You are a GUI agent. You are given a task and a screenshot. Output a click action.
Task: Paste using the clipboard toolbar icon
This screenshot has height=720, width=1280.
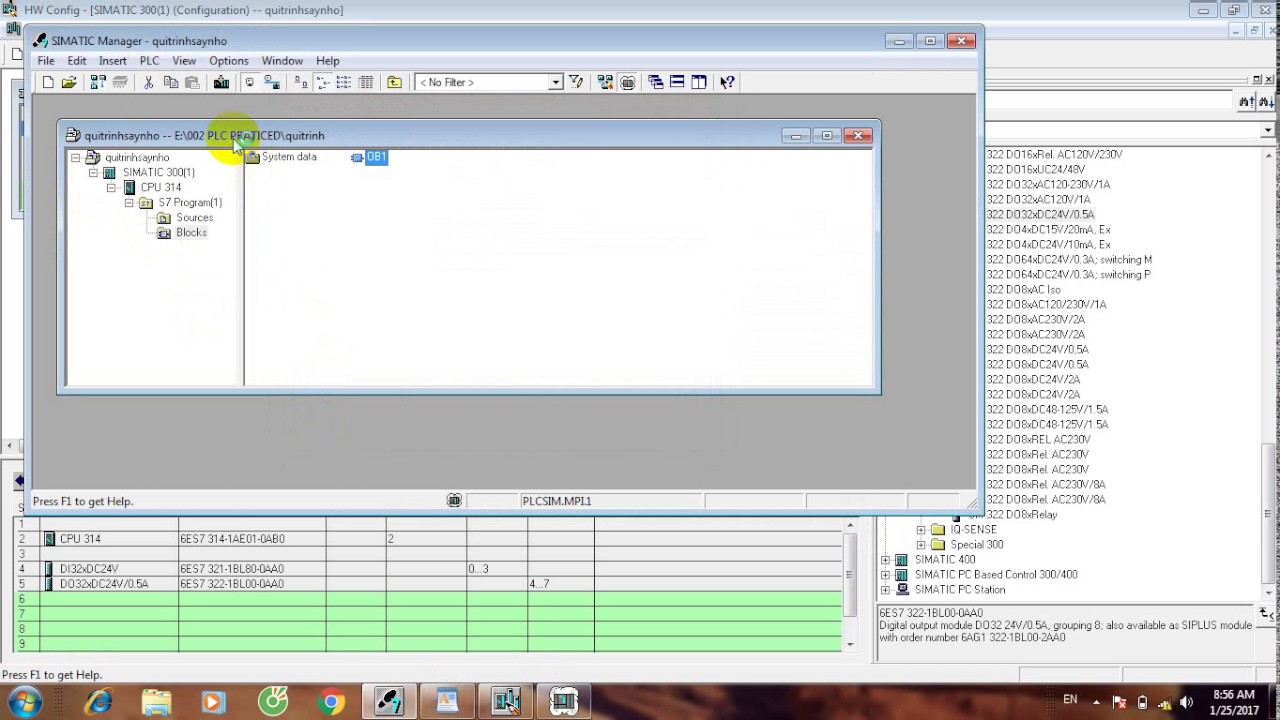click(x=192, y=82)
